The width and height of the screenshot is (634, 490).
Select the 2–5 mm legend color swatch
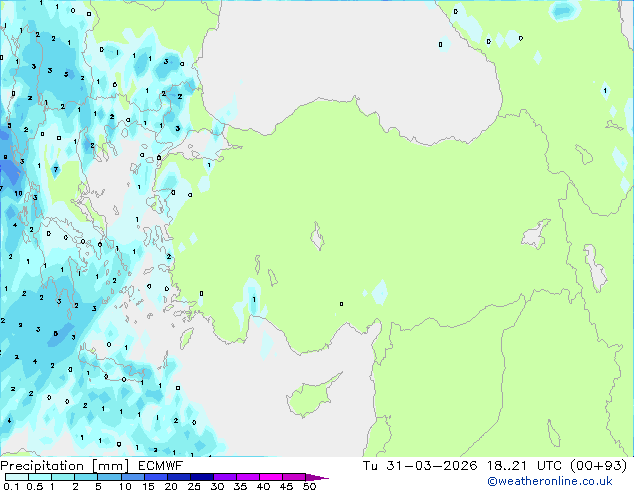click(x=86, y=477)
